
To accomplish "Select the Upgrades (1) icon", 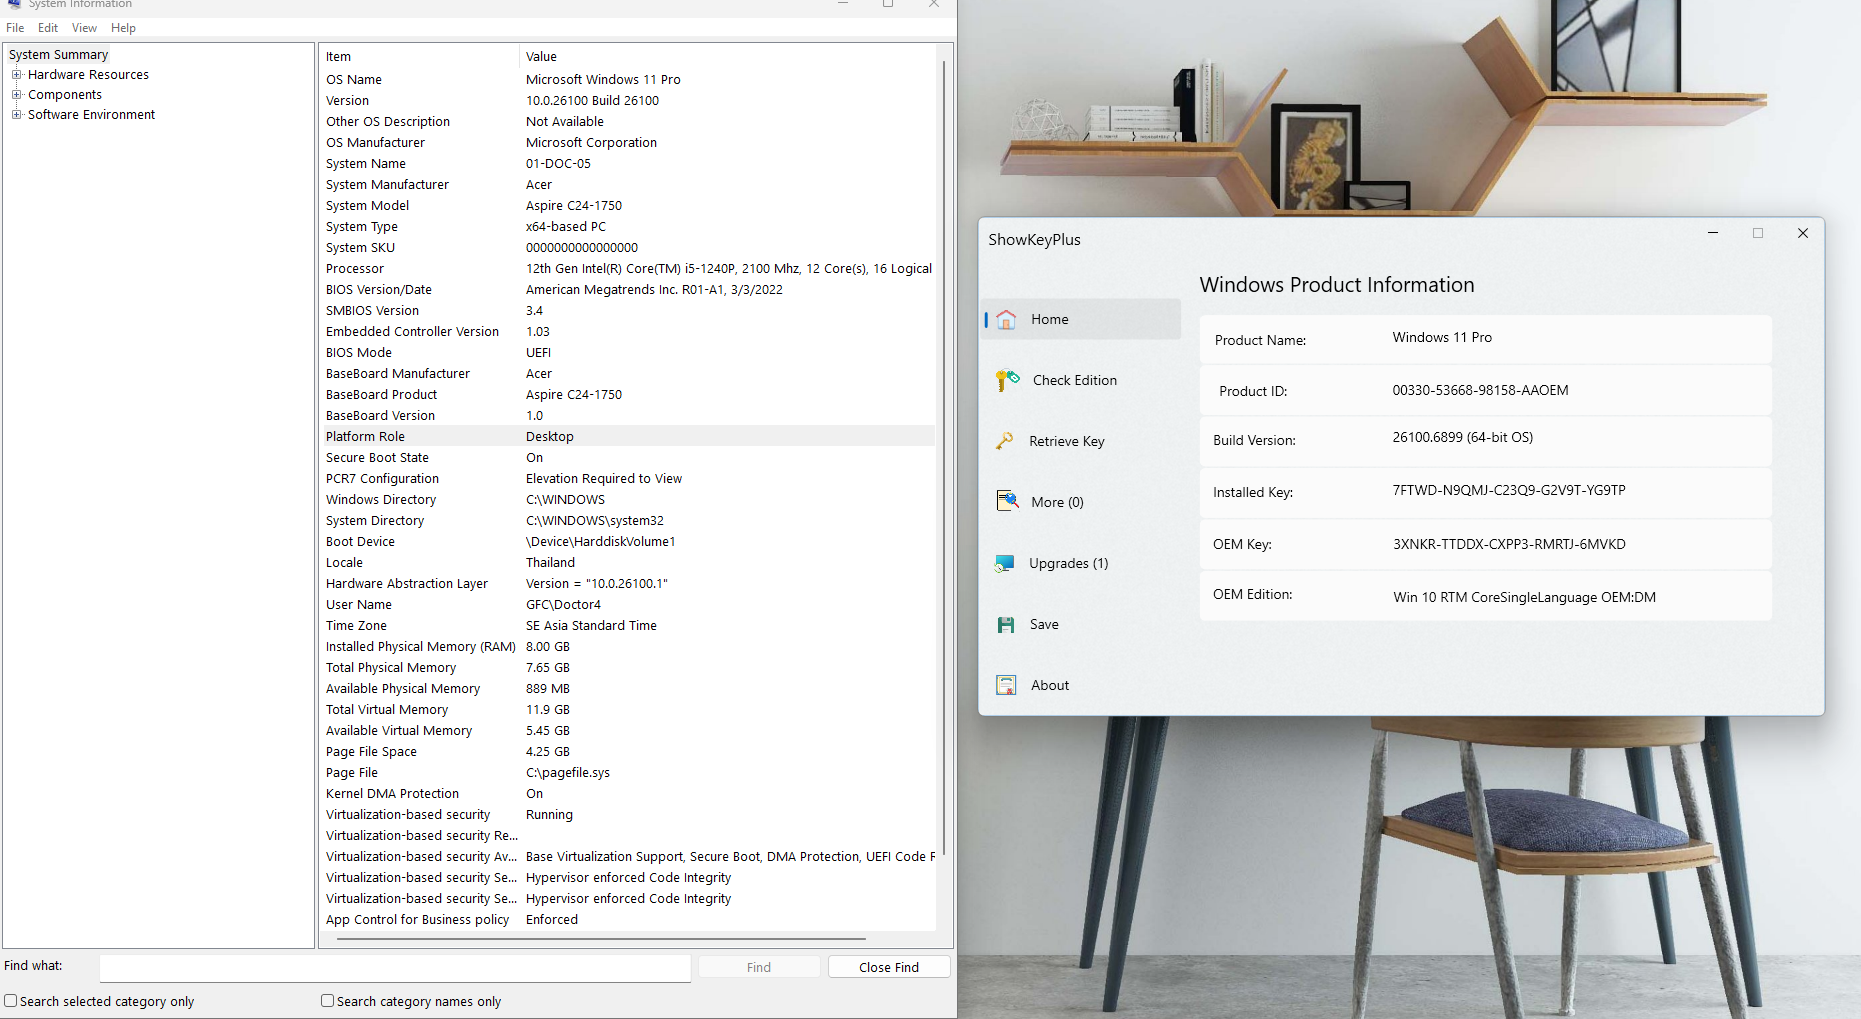I will 1005,563.
